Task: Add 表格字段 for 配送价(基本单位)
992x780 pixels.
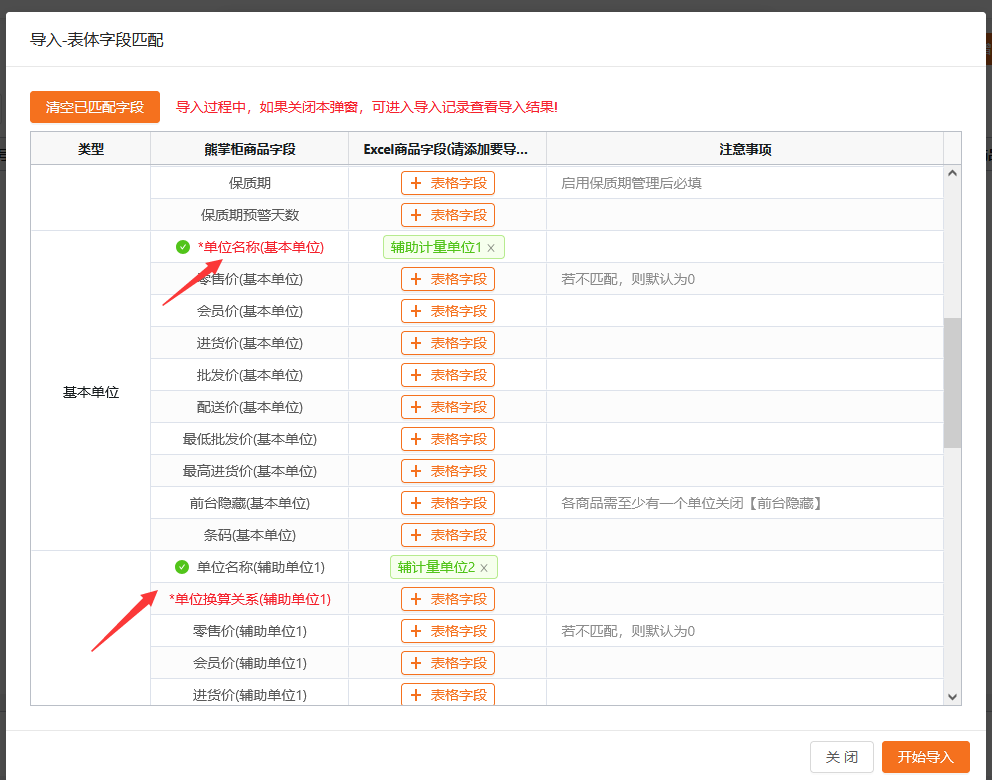Action: pos(448,407)
